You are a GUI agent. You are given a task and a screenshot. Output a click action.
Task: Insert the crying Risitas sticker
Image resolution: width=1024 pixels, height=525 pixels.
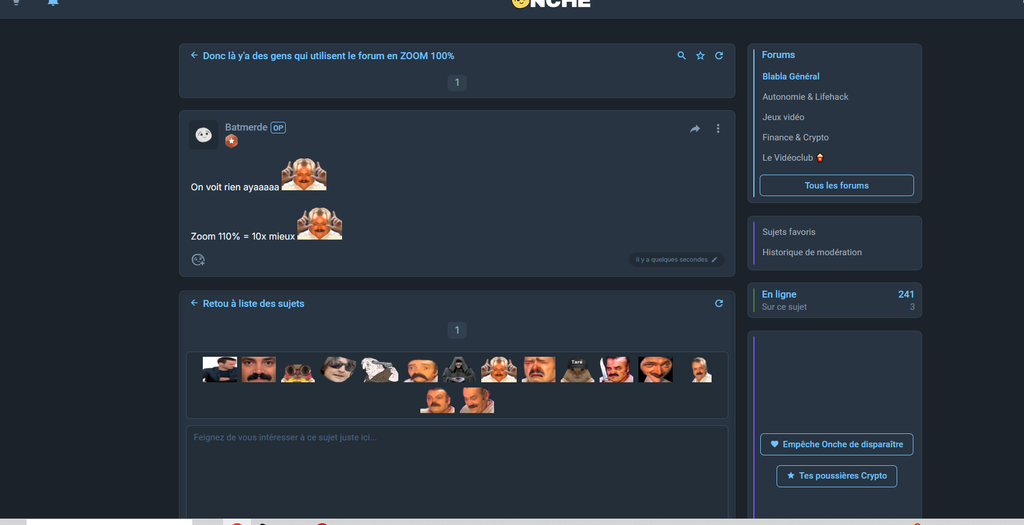[539, 370]
